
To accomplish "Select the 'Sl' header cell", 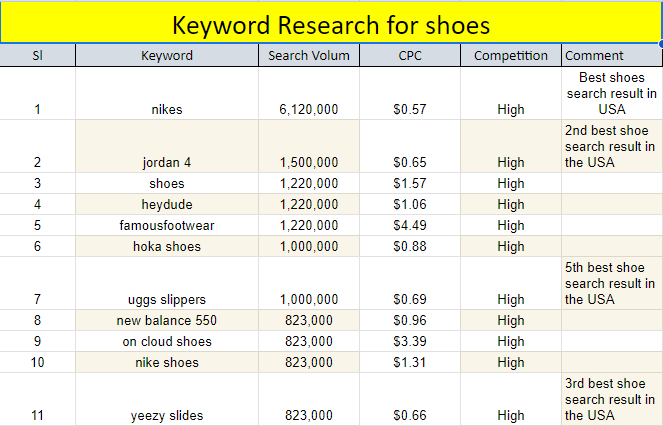I will coord(38,56).
